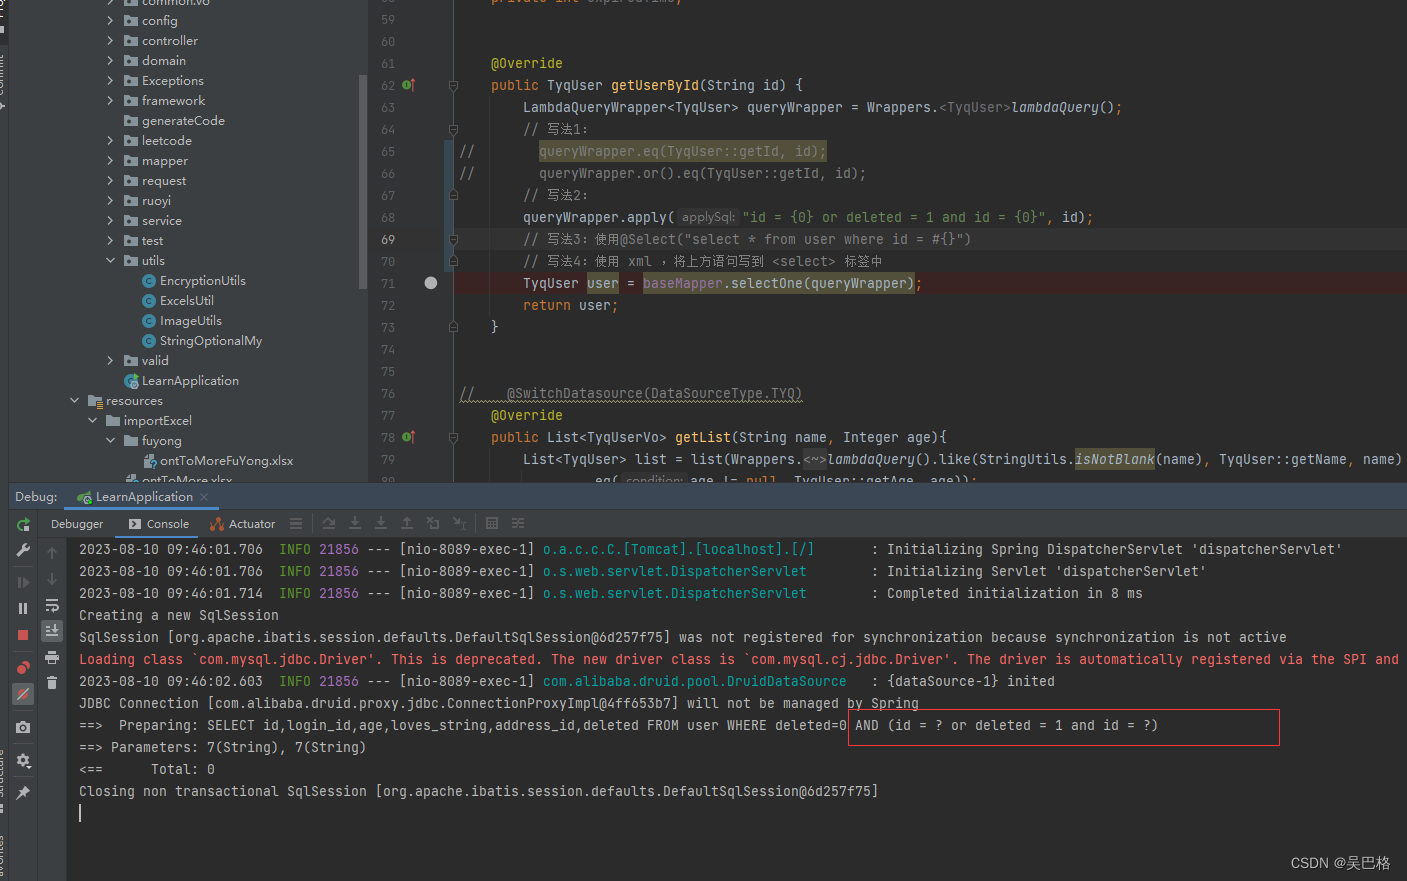Expand the framework folder

tap(110, 101)
